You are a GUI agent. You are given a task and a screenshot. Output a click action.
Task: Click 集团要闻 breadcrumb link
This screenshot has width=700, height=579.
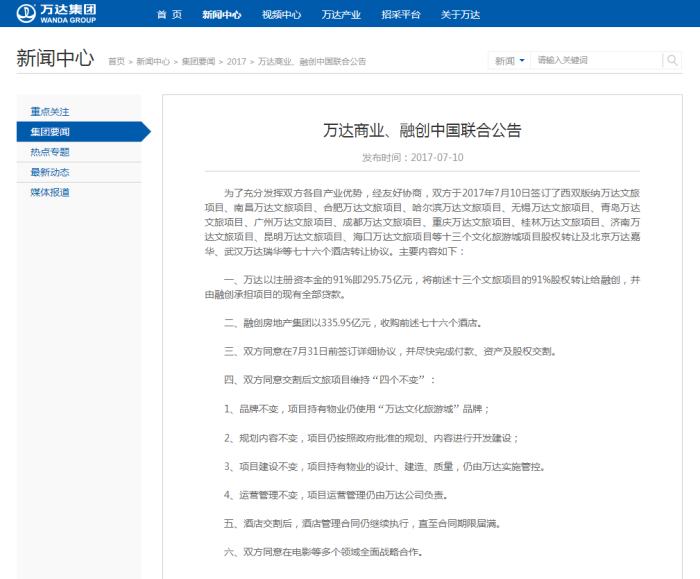pos(198,62)
